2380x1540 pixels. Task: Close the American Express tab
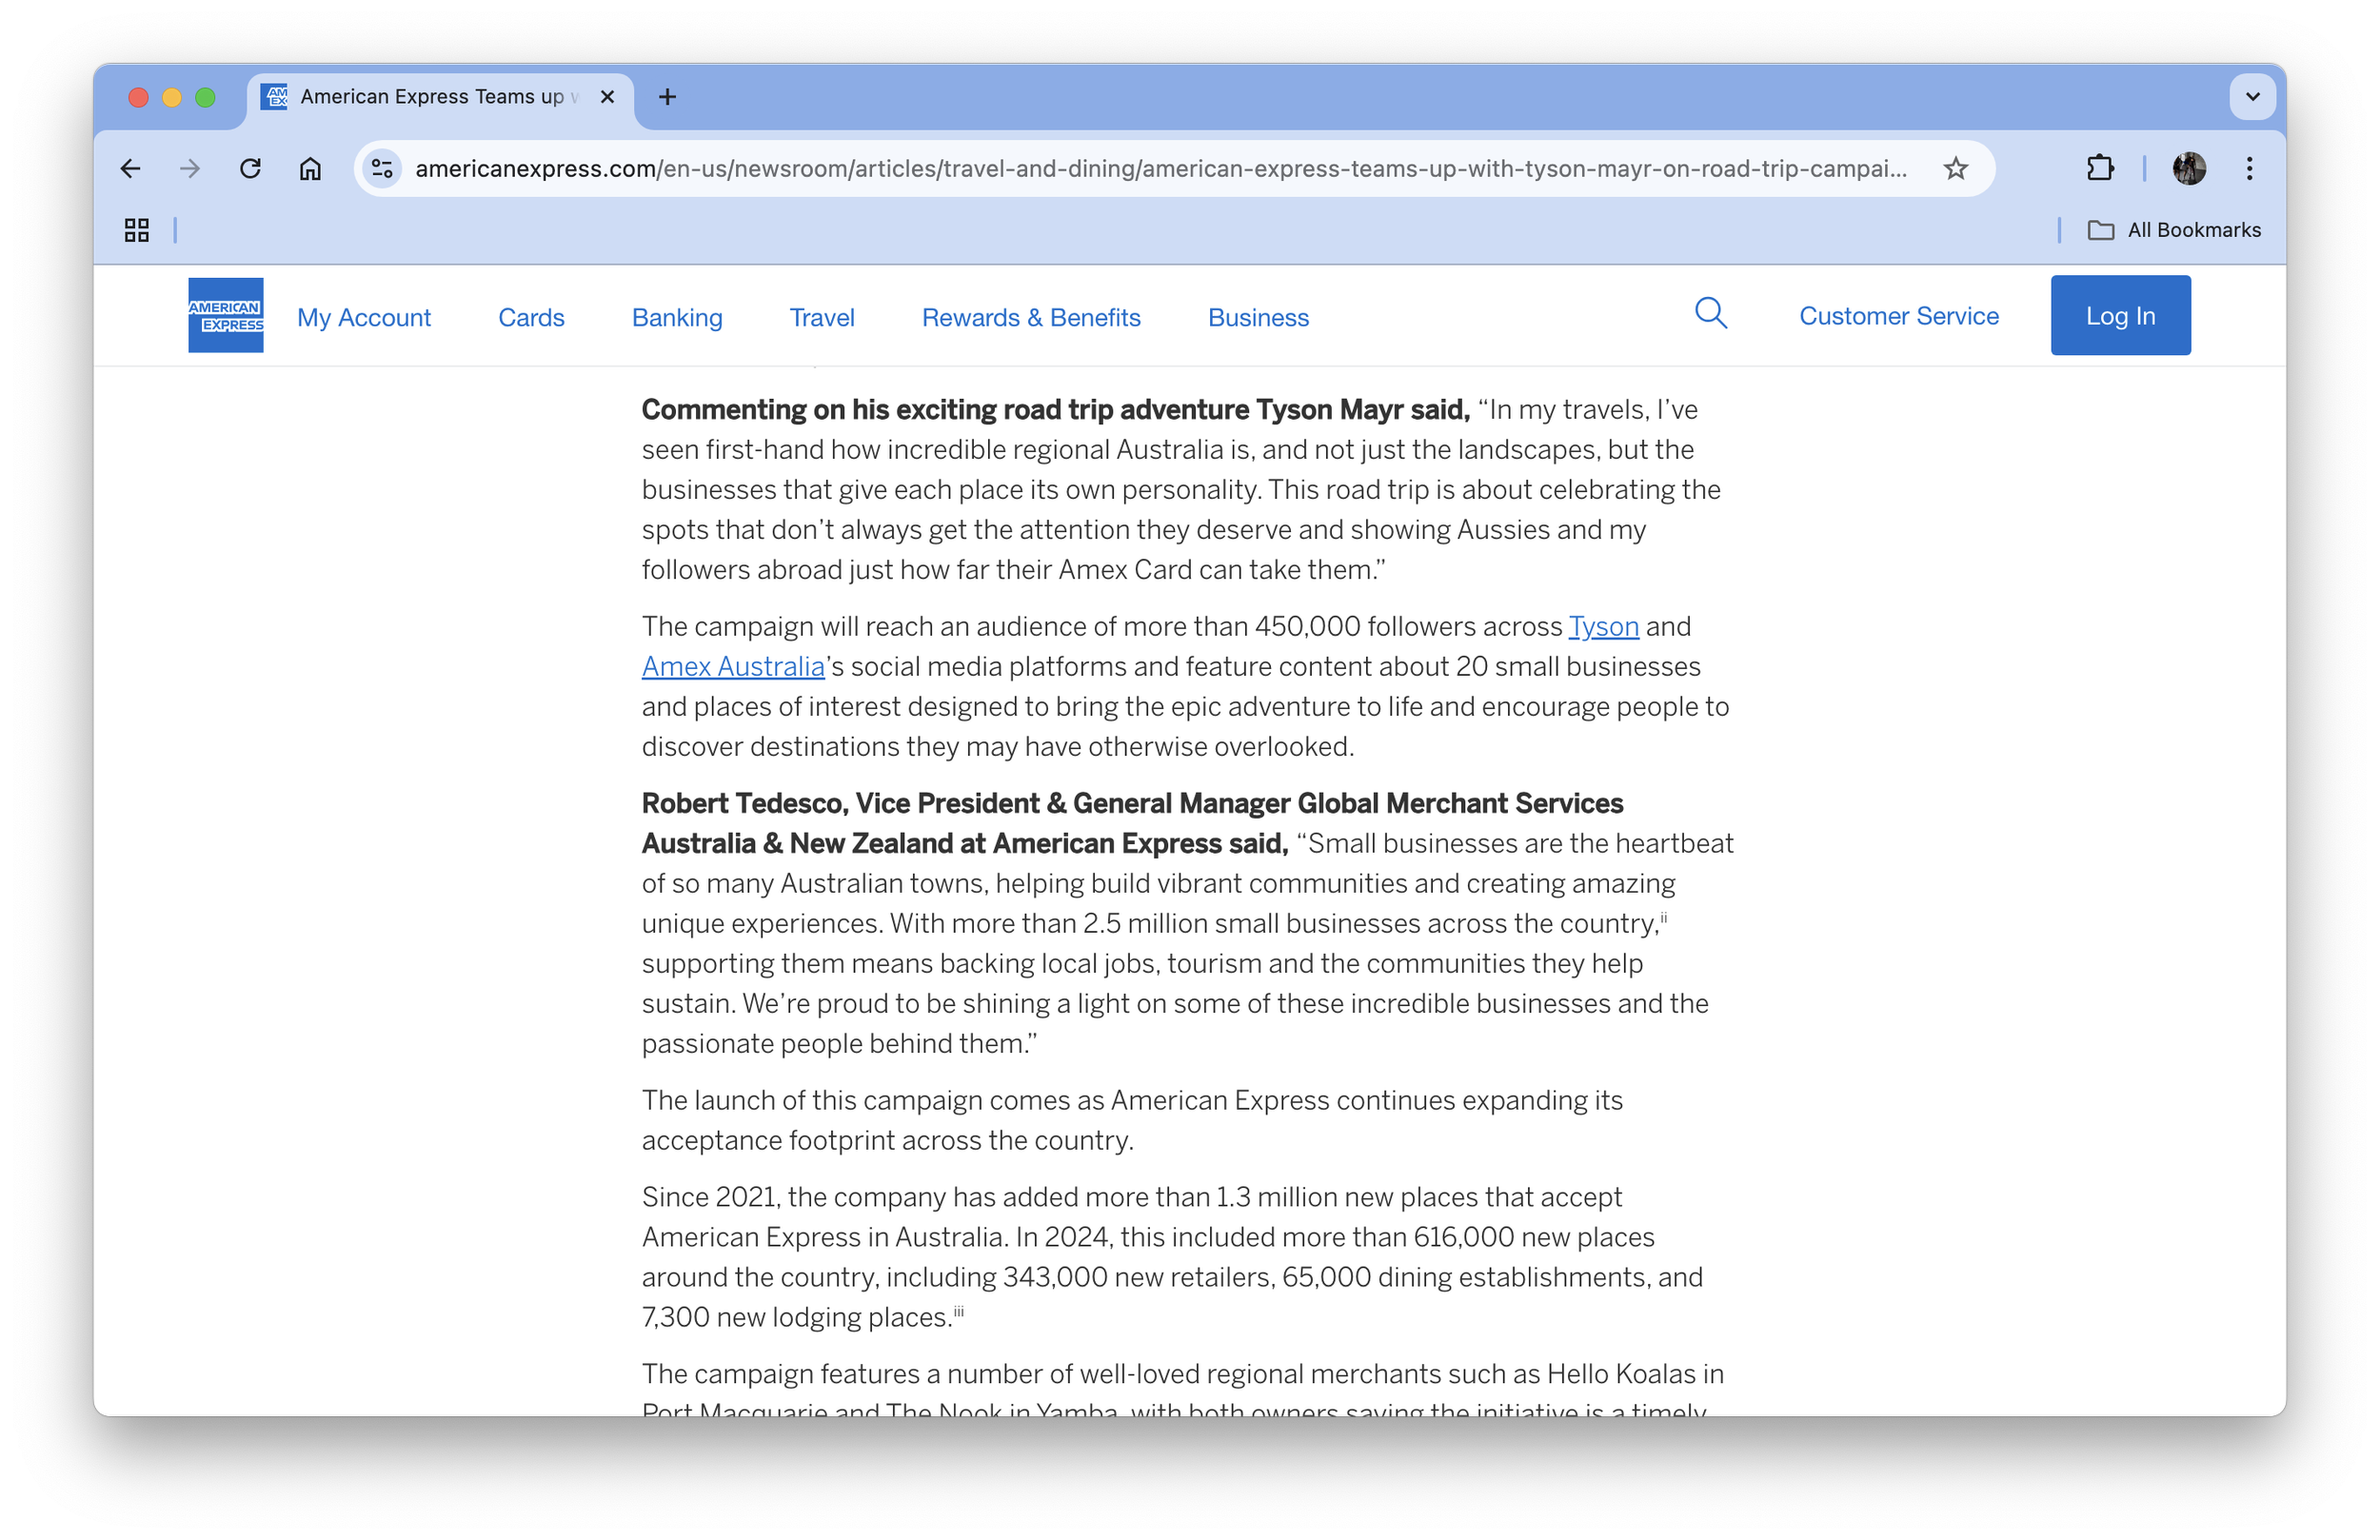[607, 96]
